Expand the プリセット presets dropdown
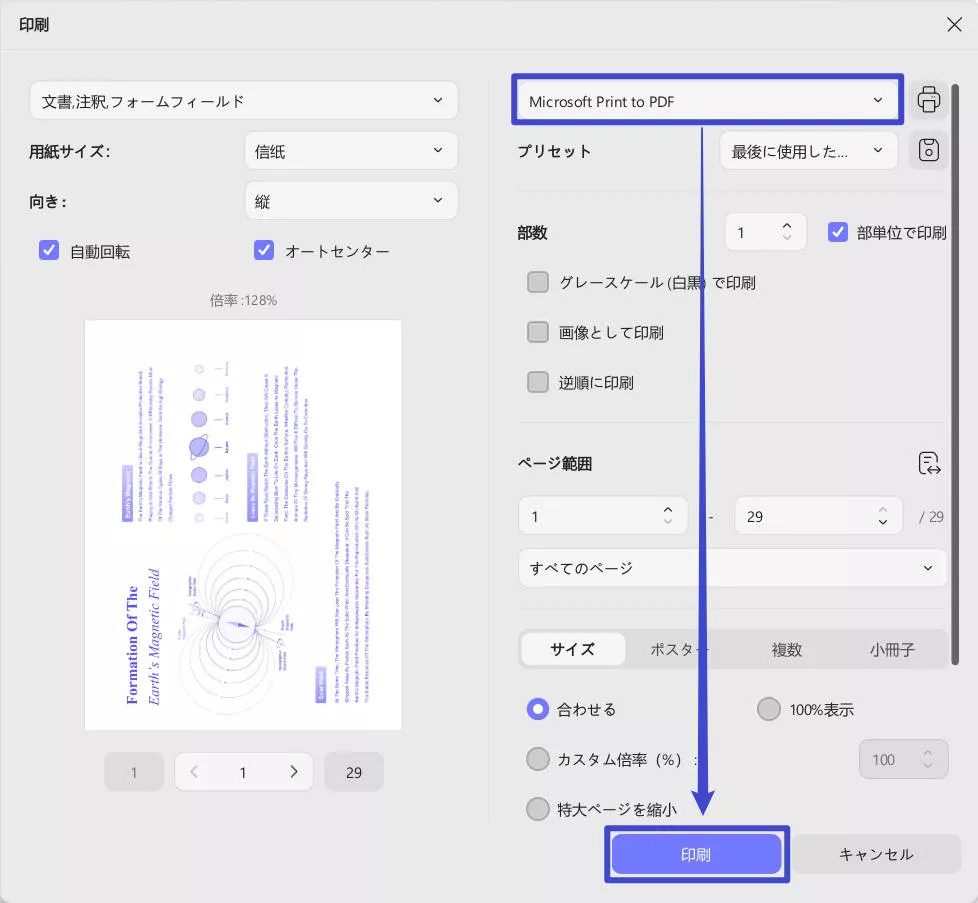 808,150
